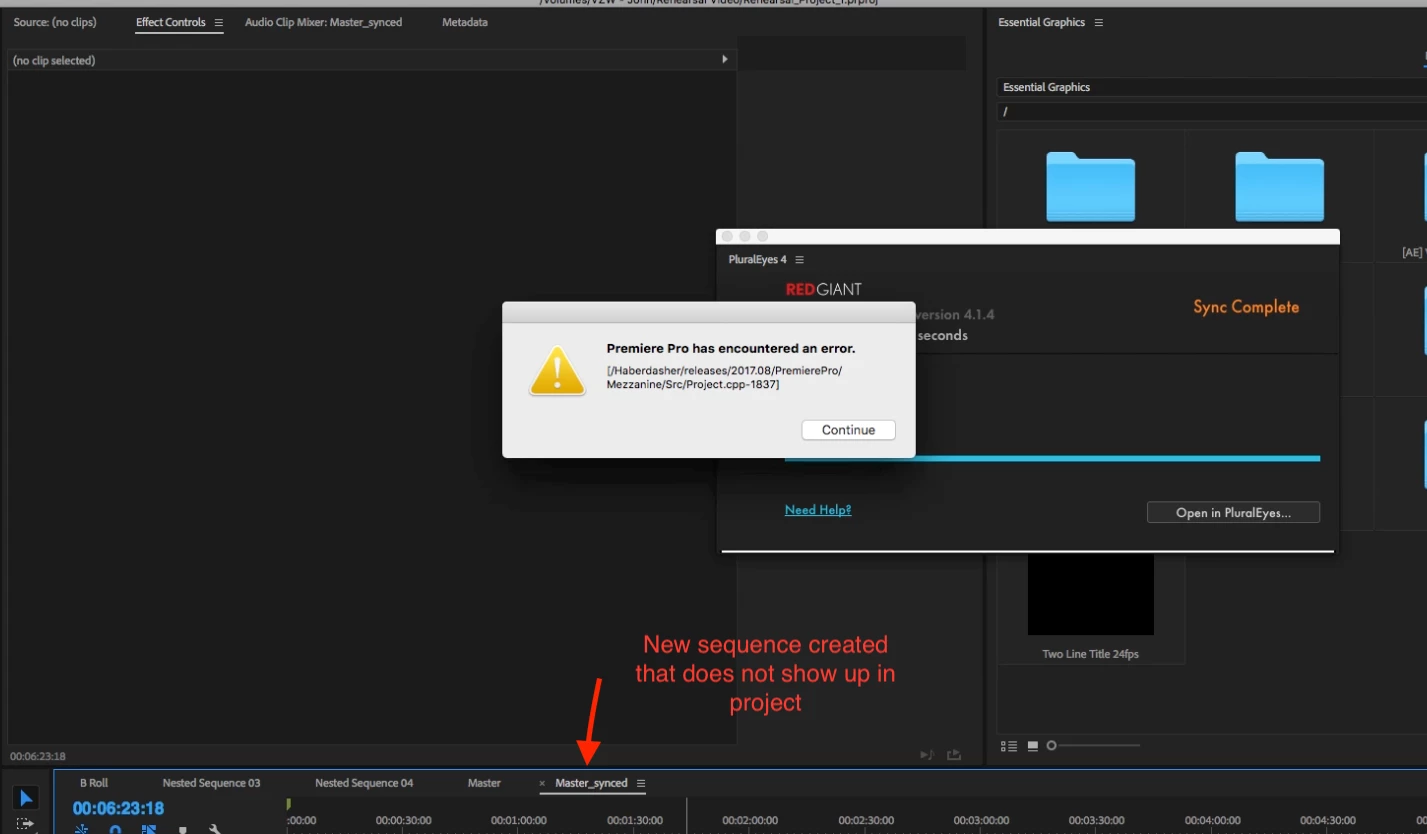Image resolution: width=1427 pixels, height=834 pixels.
Task: Open the Audio Clip Mixer: Master_synced tab
Action: click(x=323, y=22)
